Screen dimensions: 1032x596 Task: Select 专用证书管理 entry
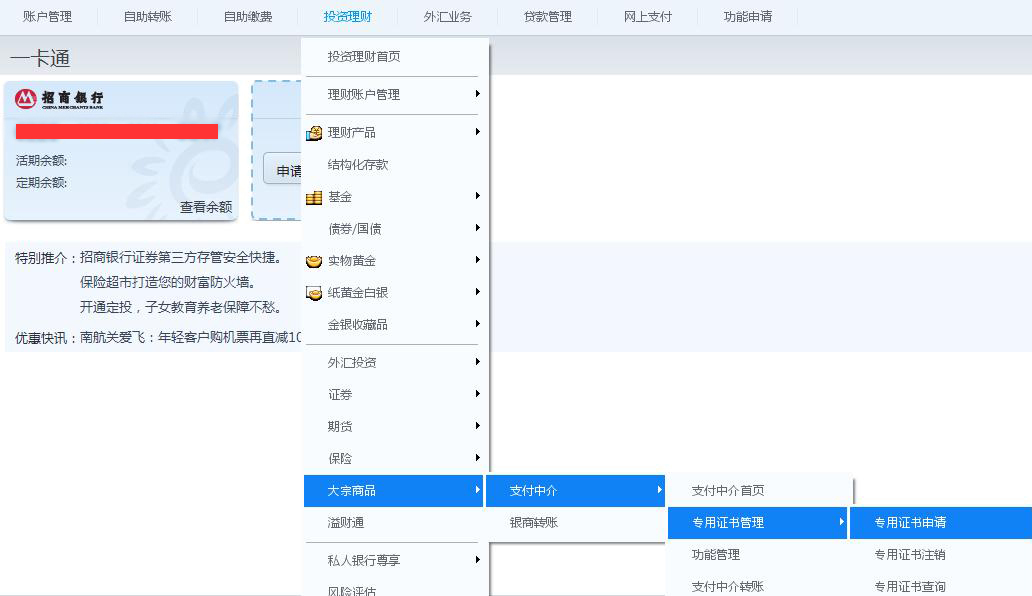pyautogui.click(x=758, y=523)
